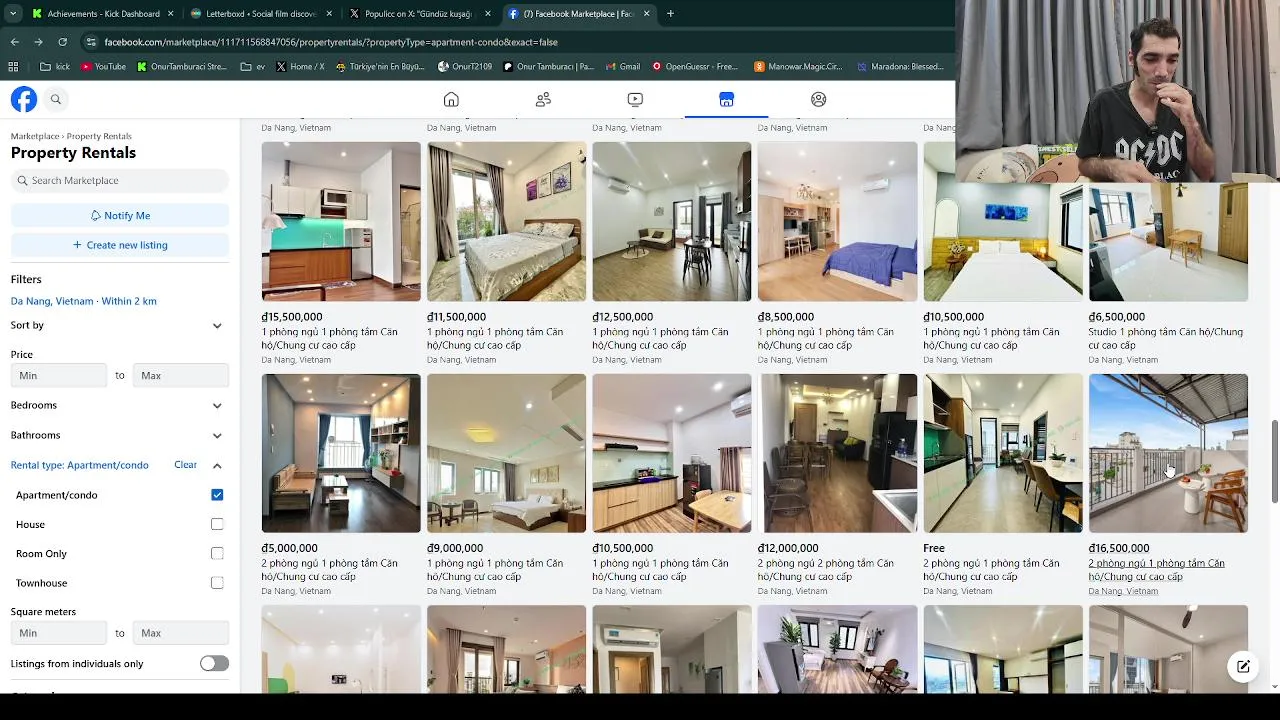Click the Search Marketplace field

pyautogui.click(x=120, y=181)
